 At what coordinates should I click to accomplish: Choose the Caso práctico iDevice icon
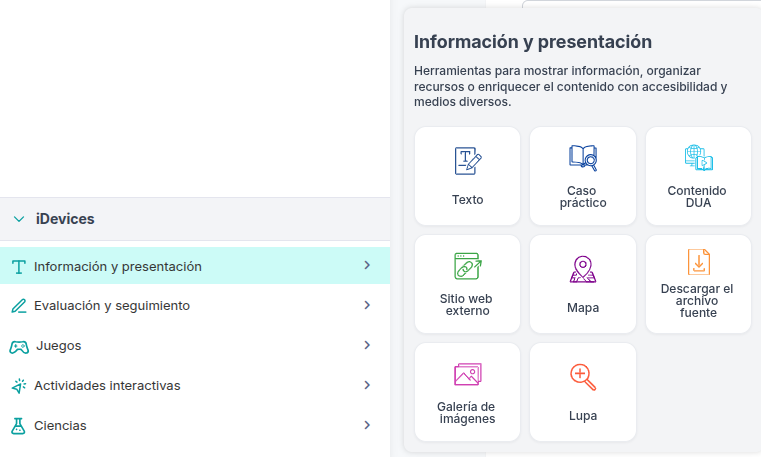583,158
